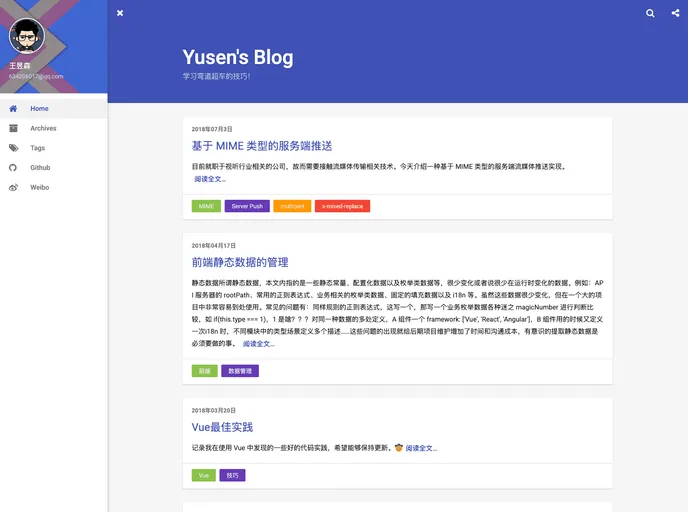Select the orange multipart tag

click(292, 206)
